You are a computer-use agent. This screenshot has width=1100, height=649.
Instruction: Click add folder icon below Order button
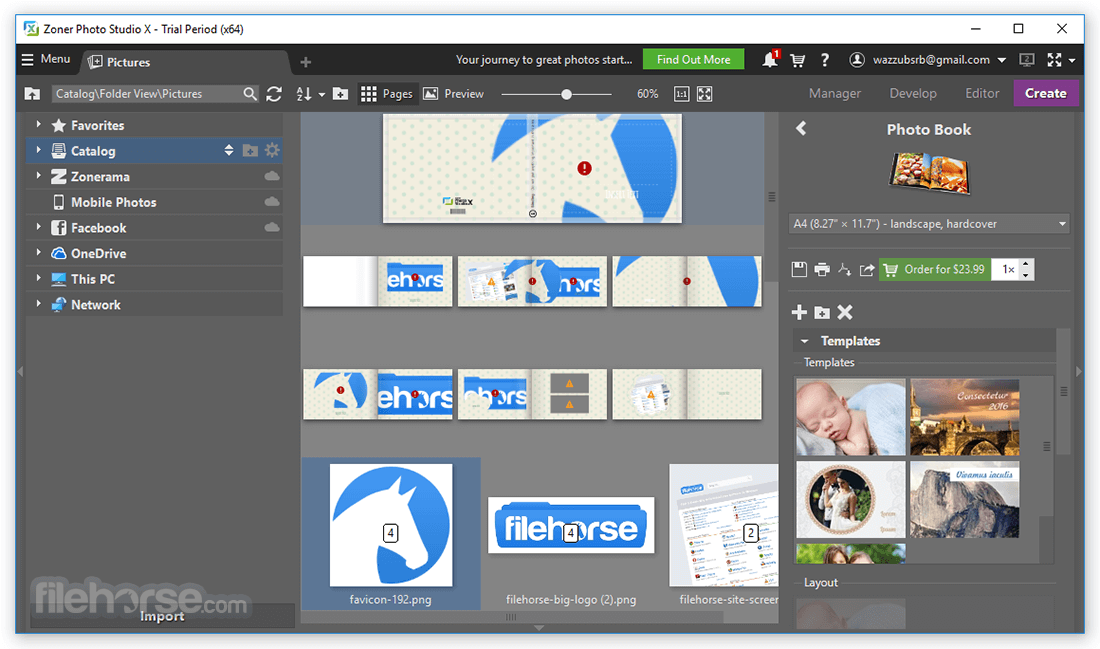[822, 312]
